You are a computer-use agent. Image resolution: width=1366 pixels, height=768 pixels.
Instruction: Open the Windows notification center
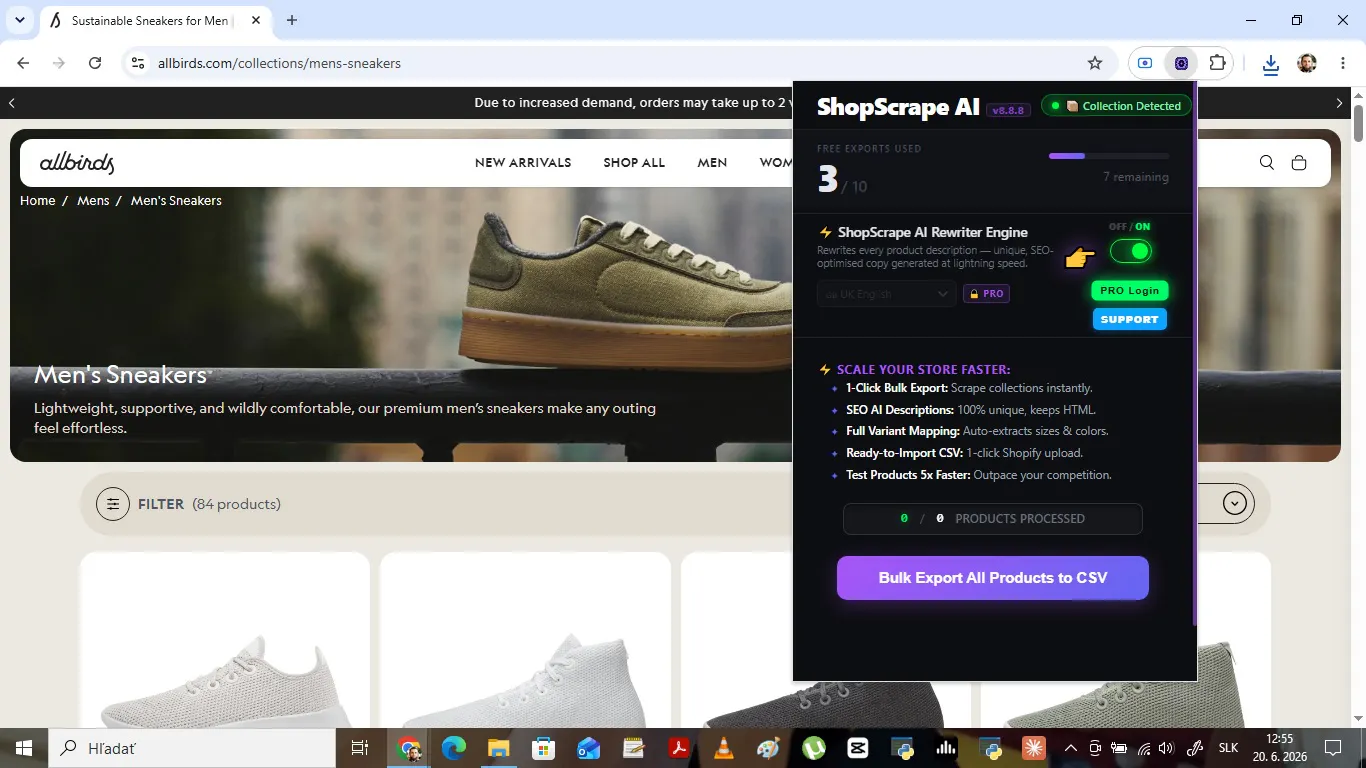coord(1333,748)
